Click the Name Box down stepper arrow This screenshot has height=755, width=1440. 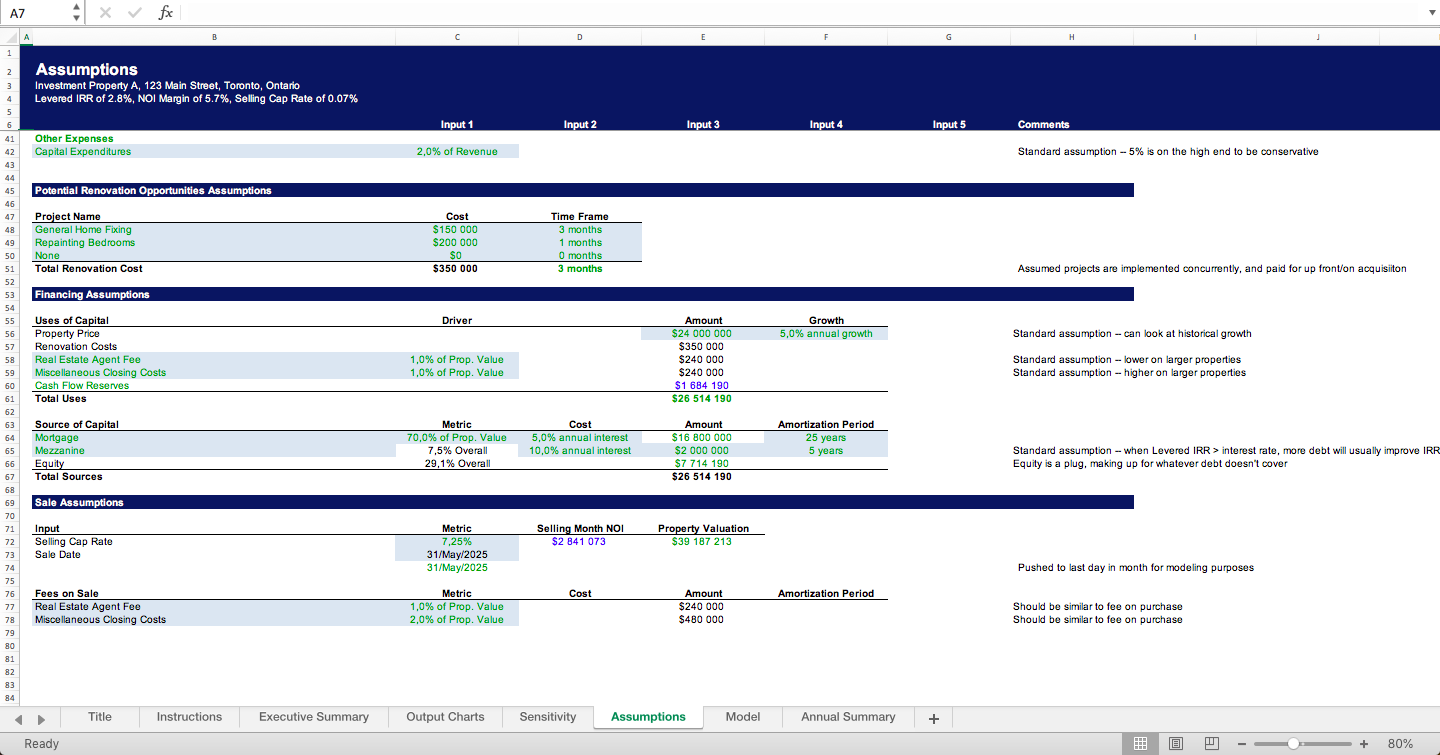[75, 17]
